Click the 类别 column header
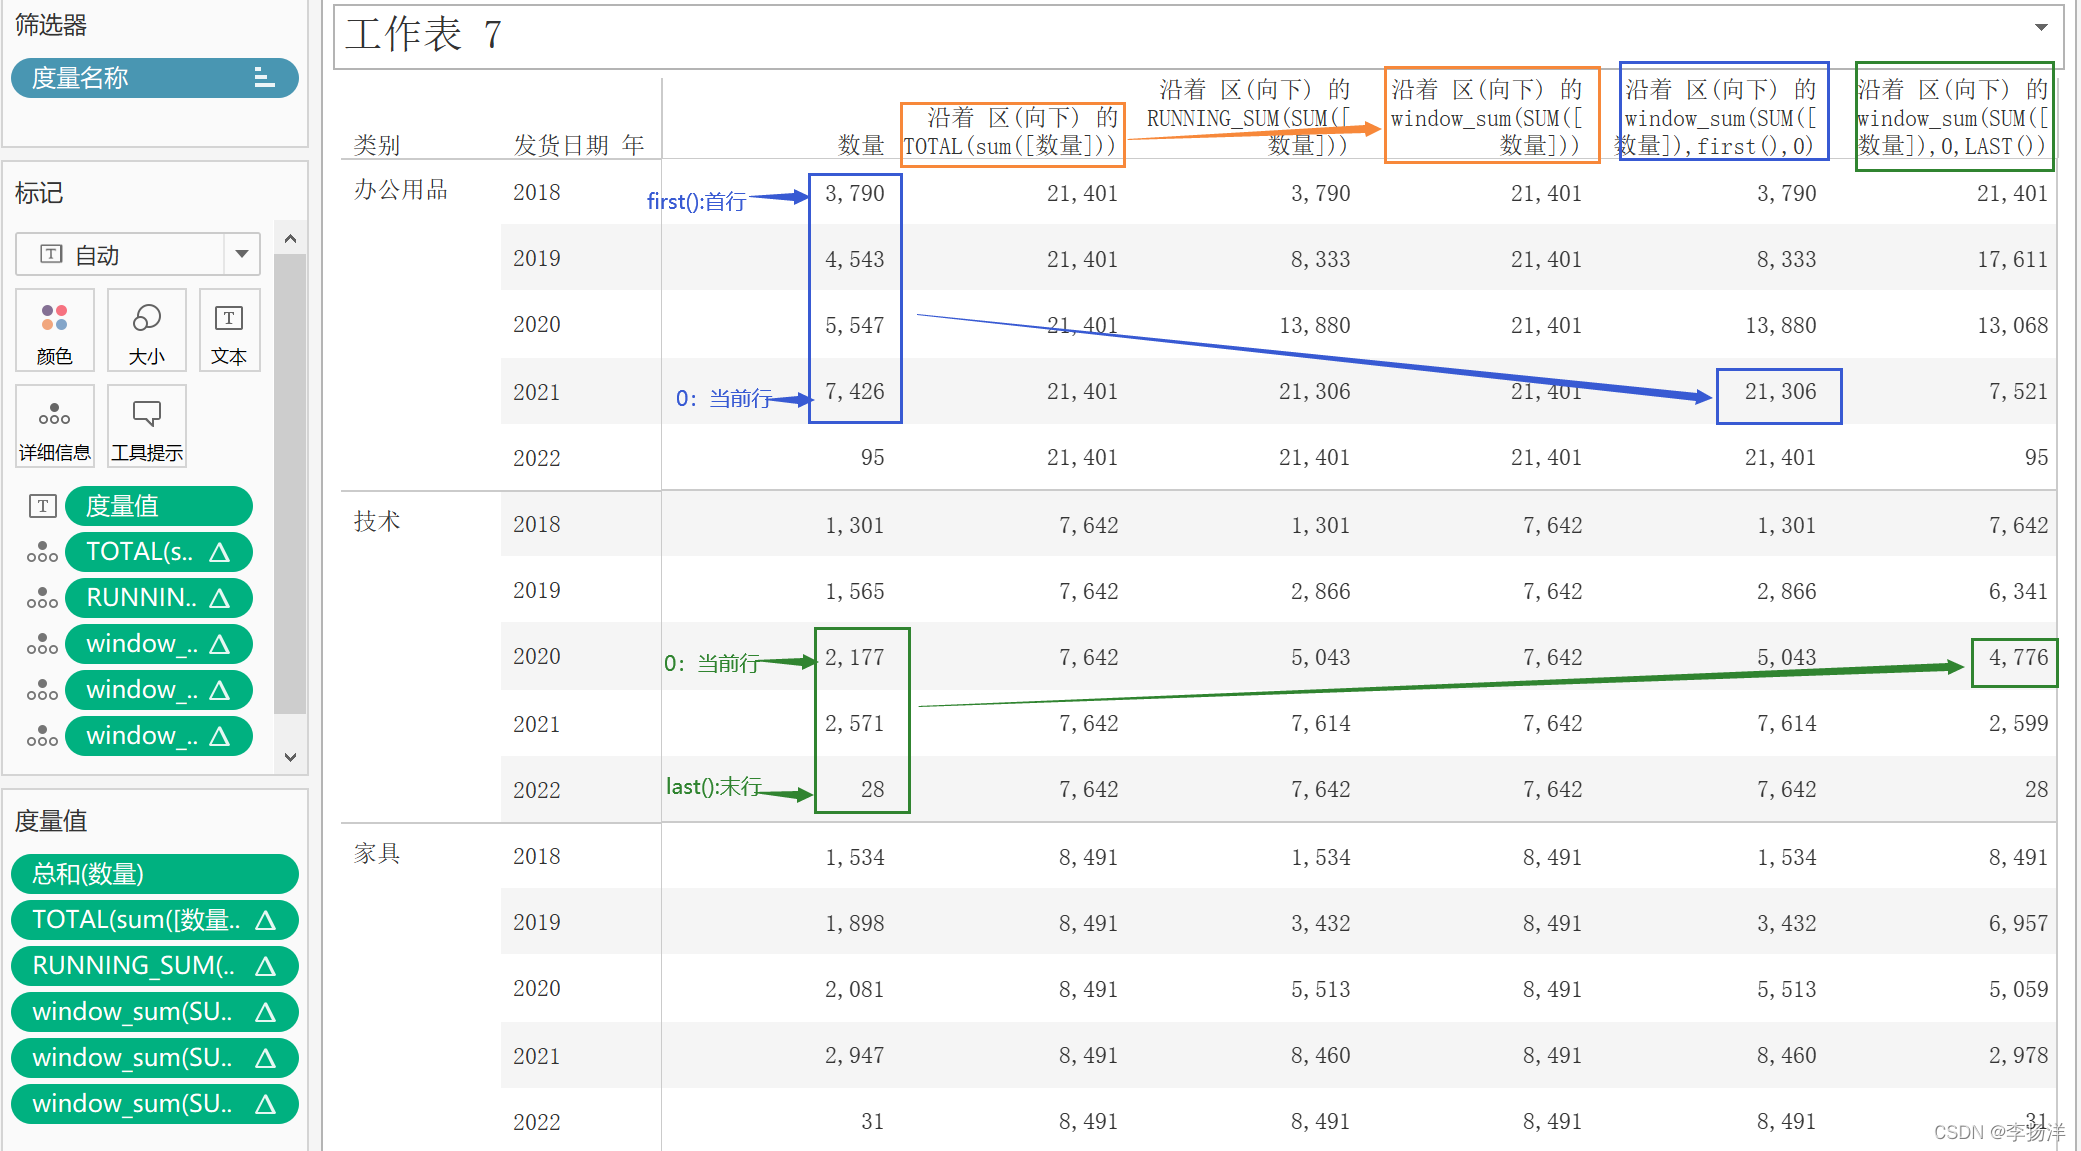The image size is (2081, 1151). click(377, 145)
